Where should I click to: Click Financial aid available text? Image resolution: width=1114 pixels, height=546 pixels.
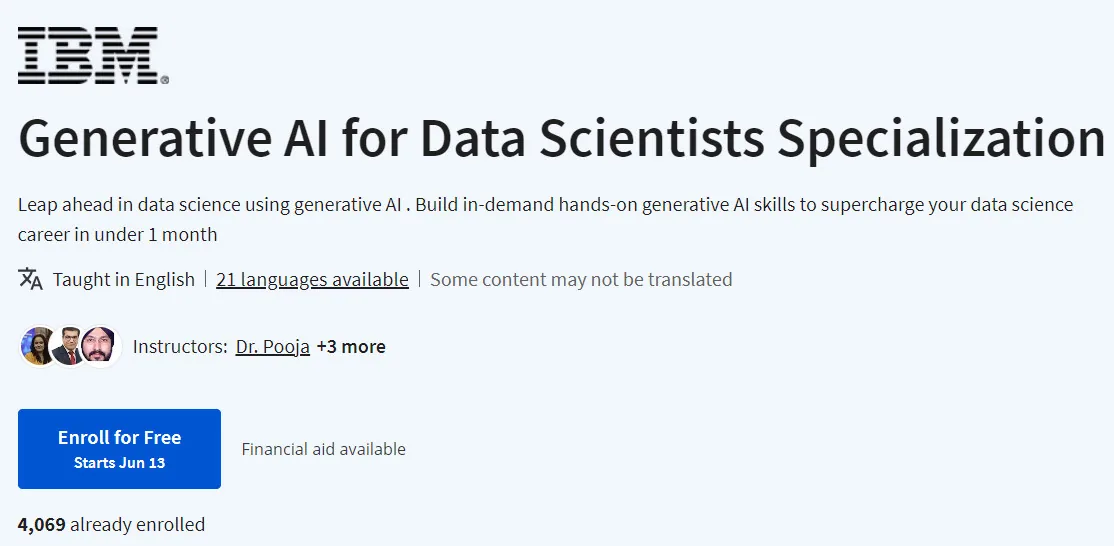click(323, 449)
